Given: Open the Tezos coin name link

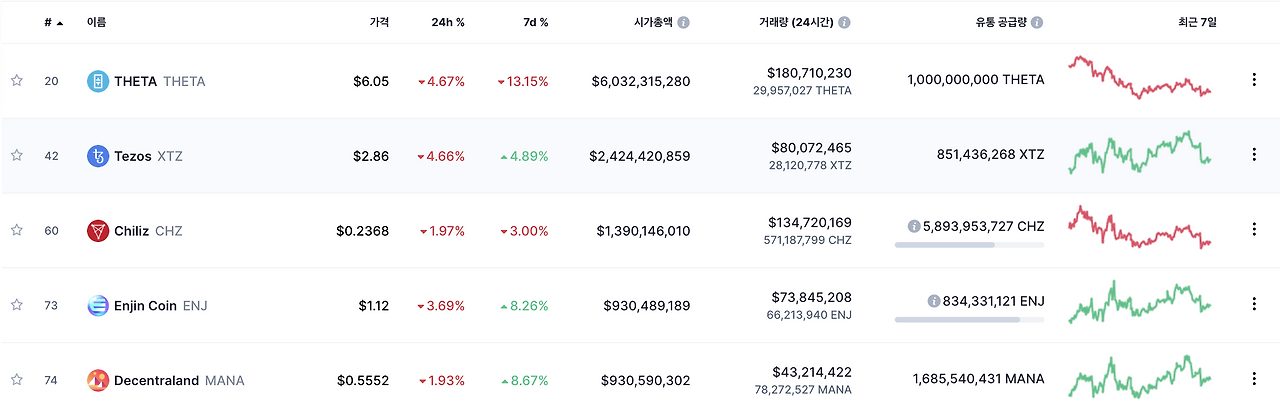Looking at the screenshot, I should tap(133, 156).
